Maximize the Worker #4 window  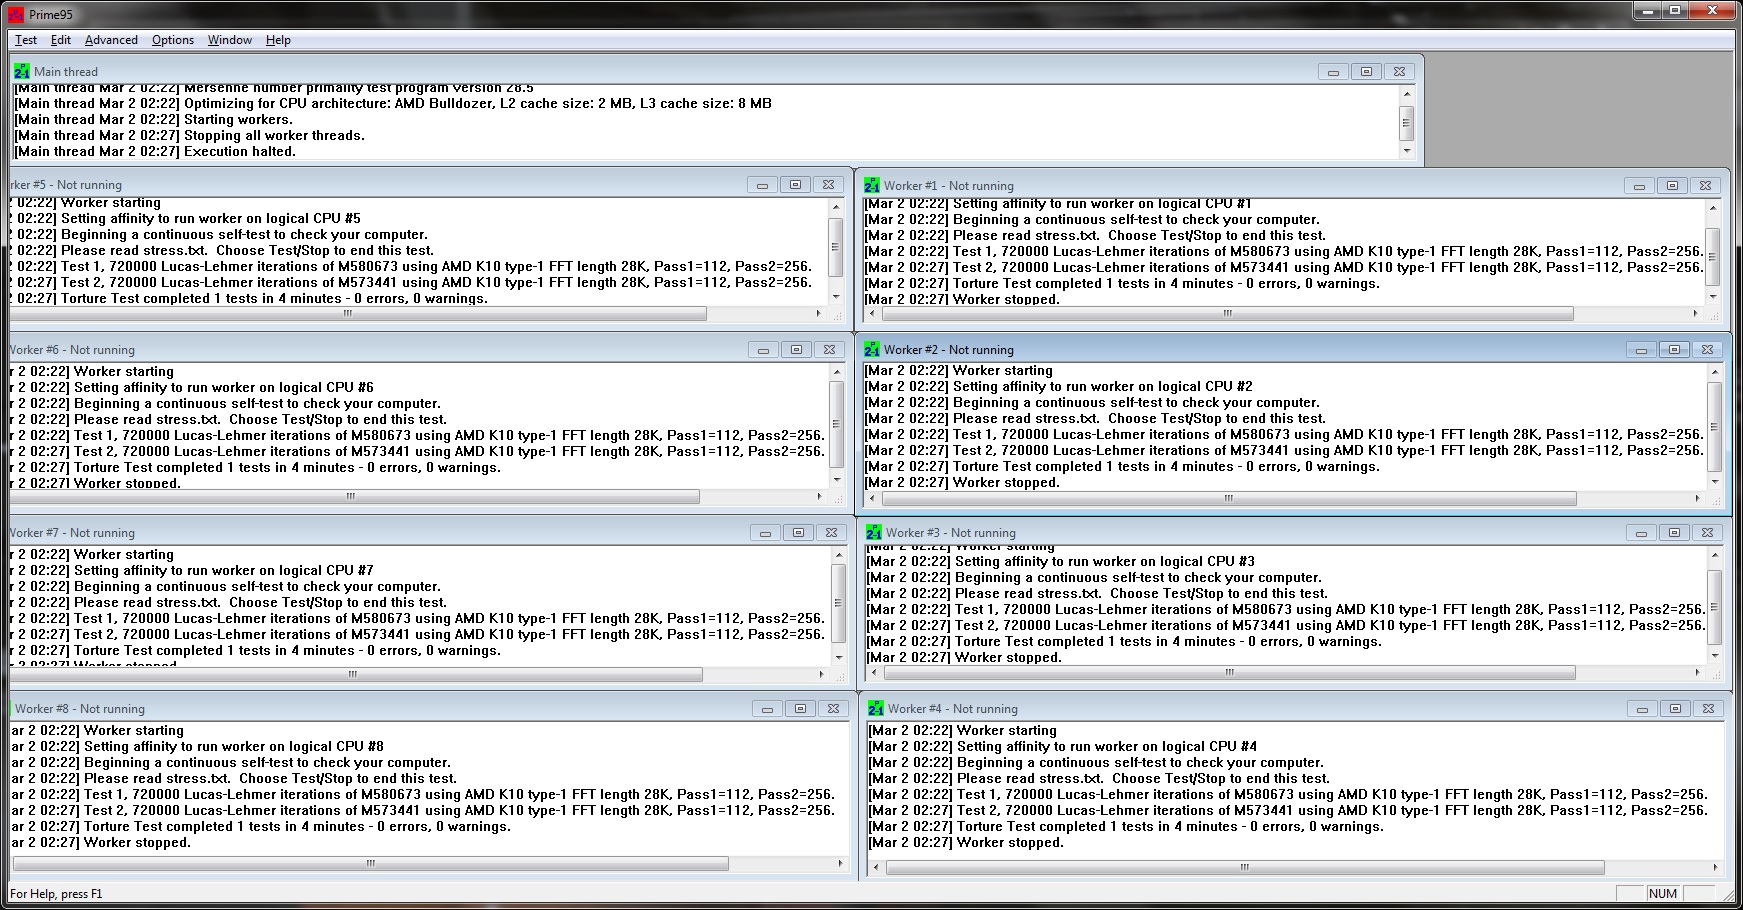click(x=1676, y=709)
